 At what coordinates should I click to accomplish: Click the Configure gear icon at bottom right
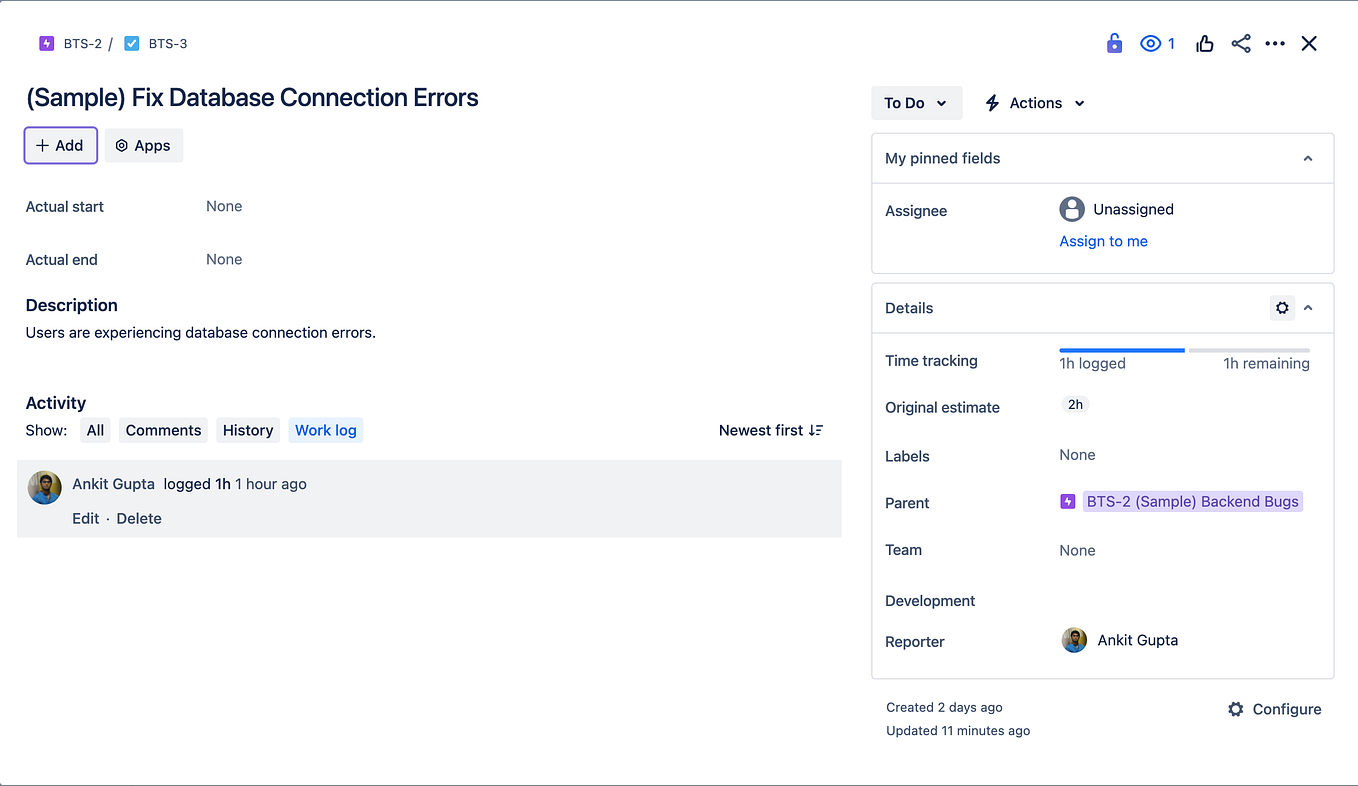(x=1236, y=709)
